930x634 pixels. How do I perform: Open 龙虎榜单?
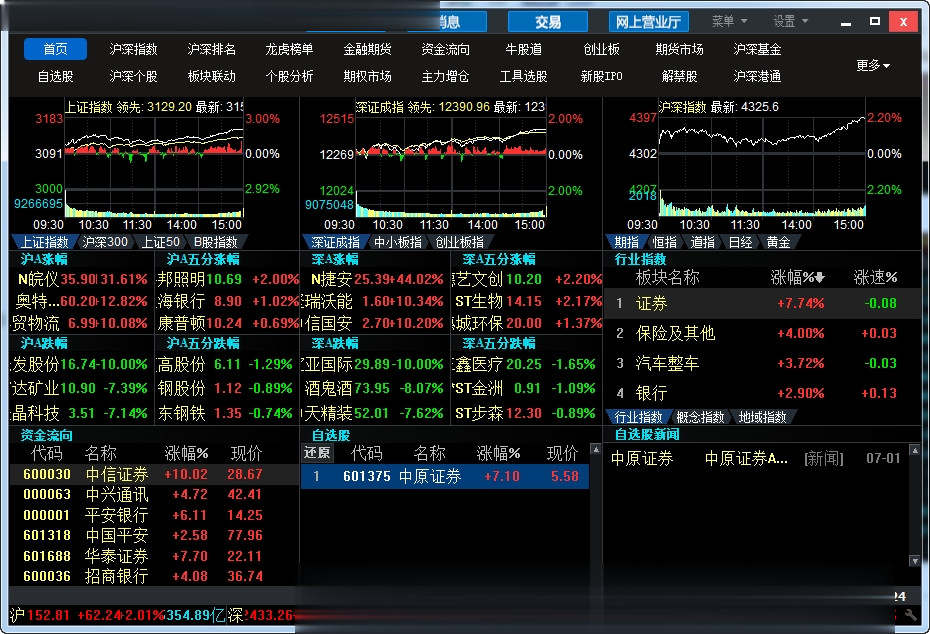pyautogui.click(x=289, y=49)
